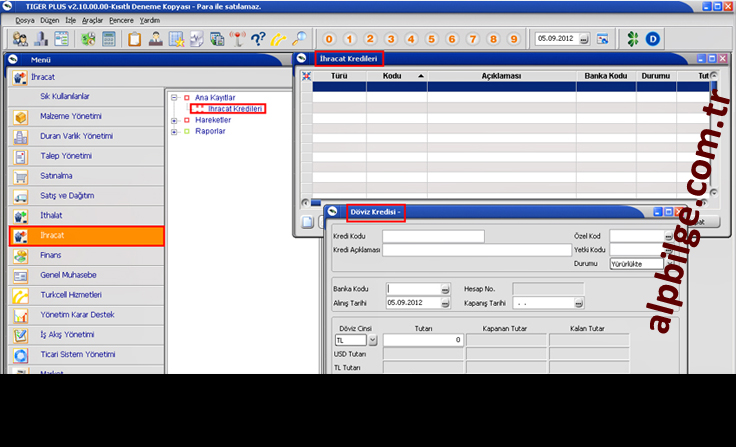This screenshot has width=736, height=447.
Task: Click the question mark help icon
Action: point(258,39)
